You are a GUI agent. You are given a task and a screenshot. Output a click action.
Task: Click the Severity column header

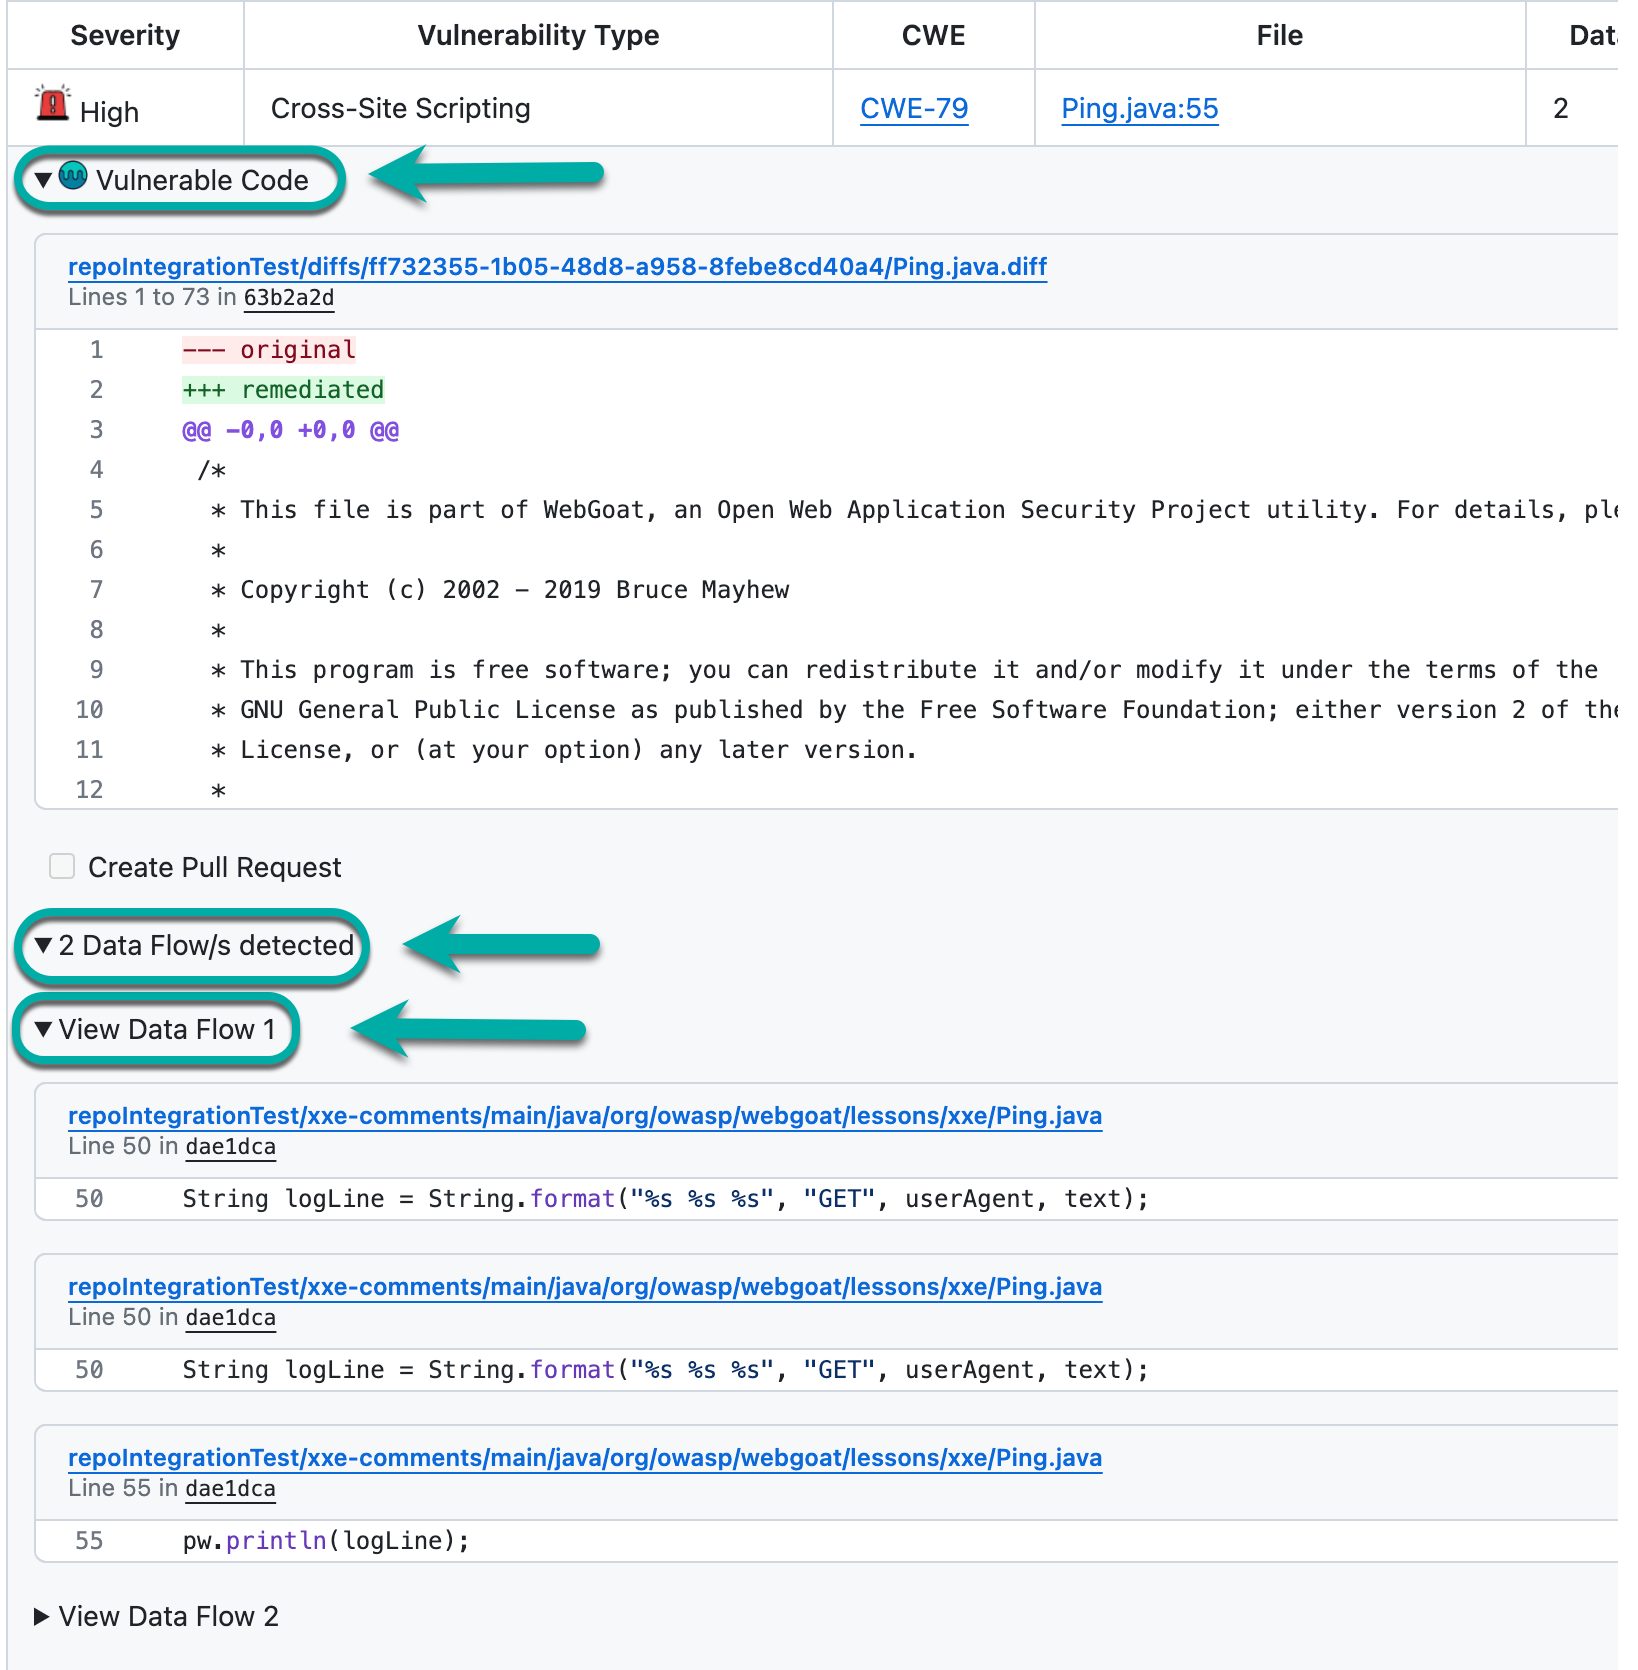pyautogui.click(x=125, y=35)
